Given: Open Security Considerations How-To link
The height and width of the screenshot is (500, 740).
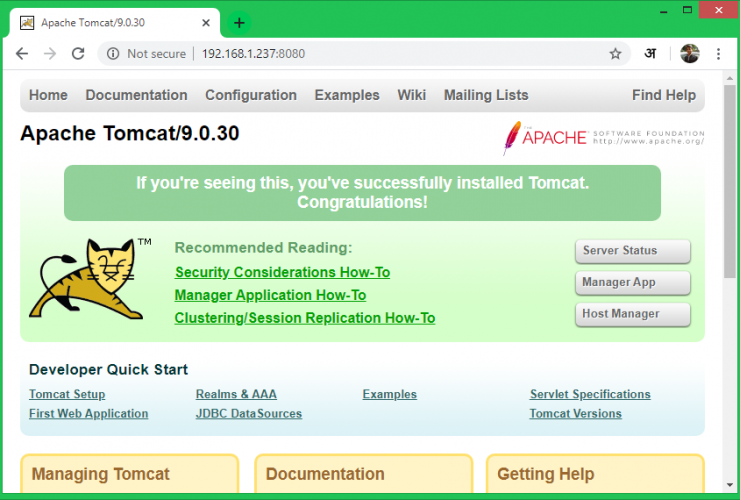Looking at the screenshot, I should 282,272.
